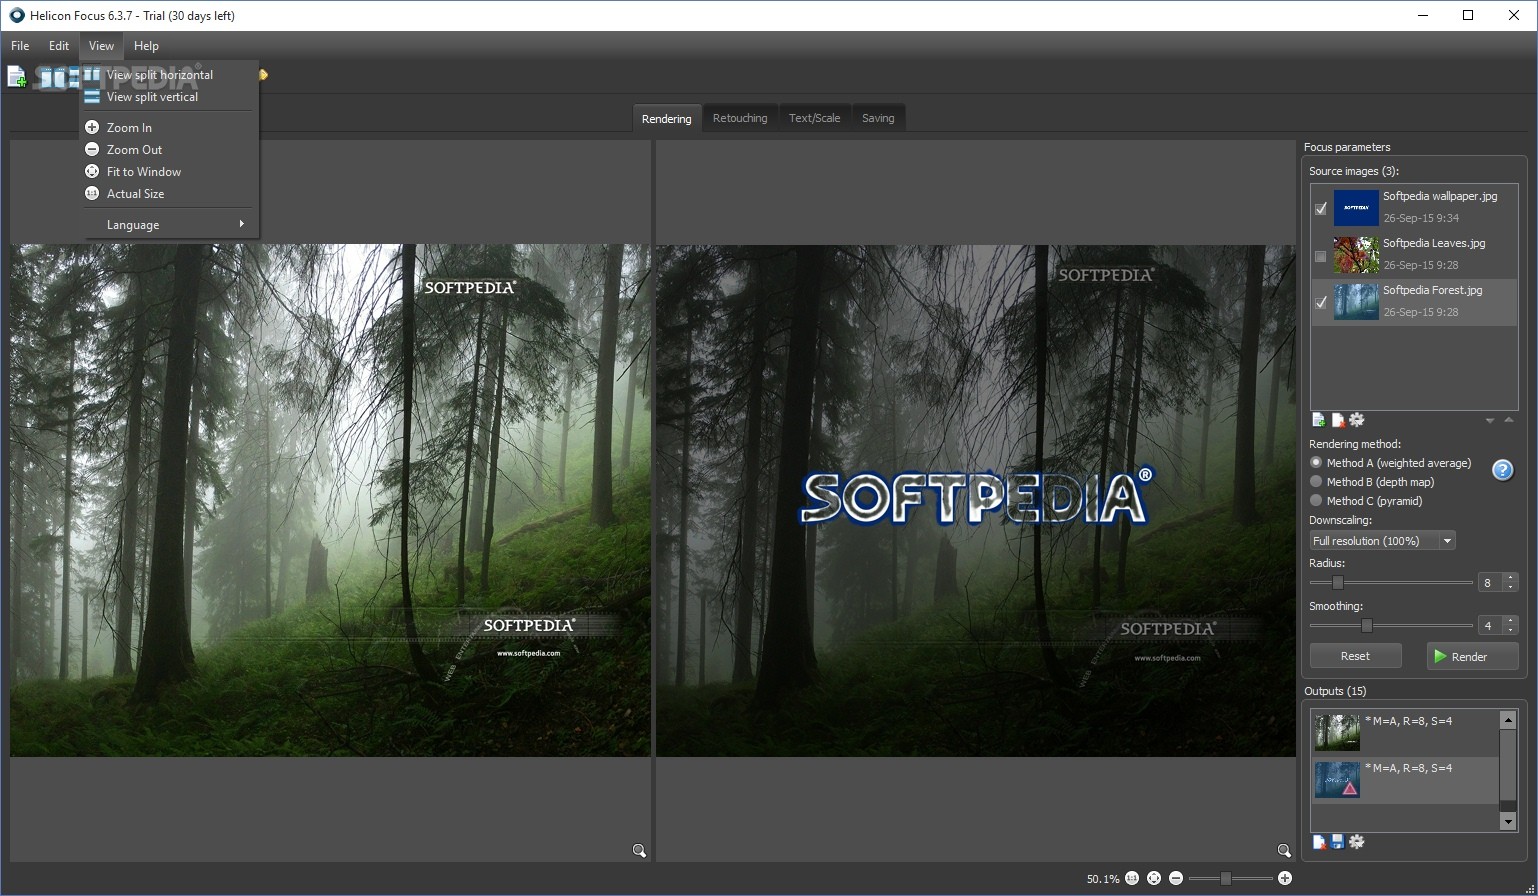This screenshot has height=896, width=1538.
Task: Switch to the Text/Scale tab
Action: 814,118
